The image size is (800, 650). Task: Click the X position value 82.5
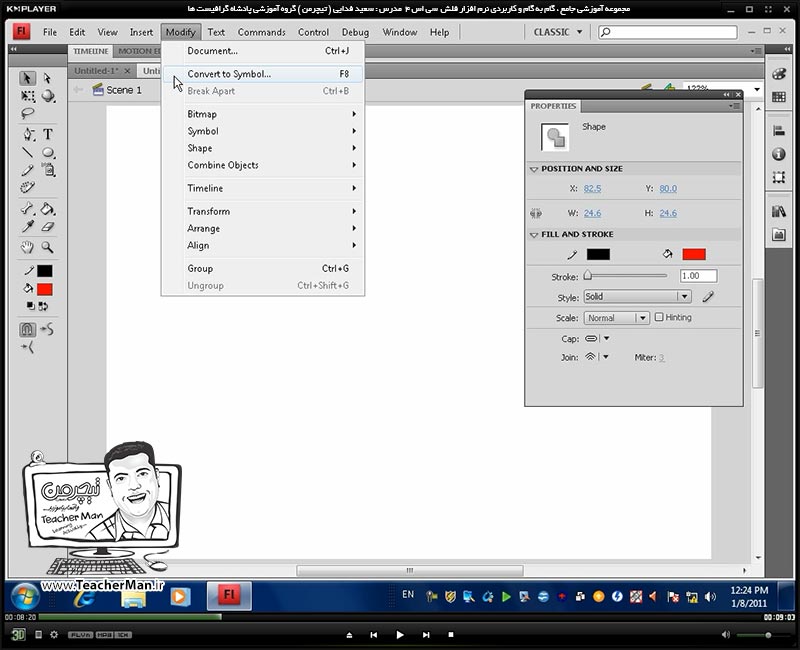coord(592,189)
